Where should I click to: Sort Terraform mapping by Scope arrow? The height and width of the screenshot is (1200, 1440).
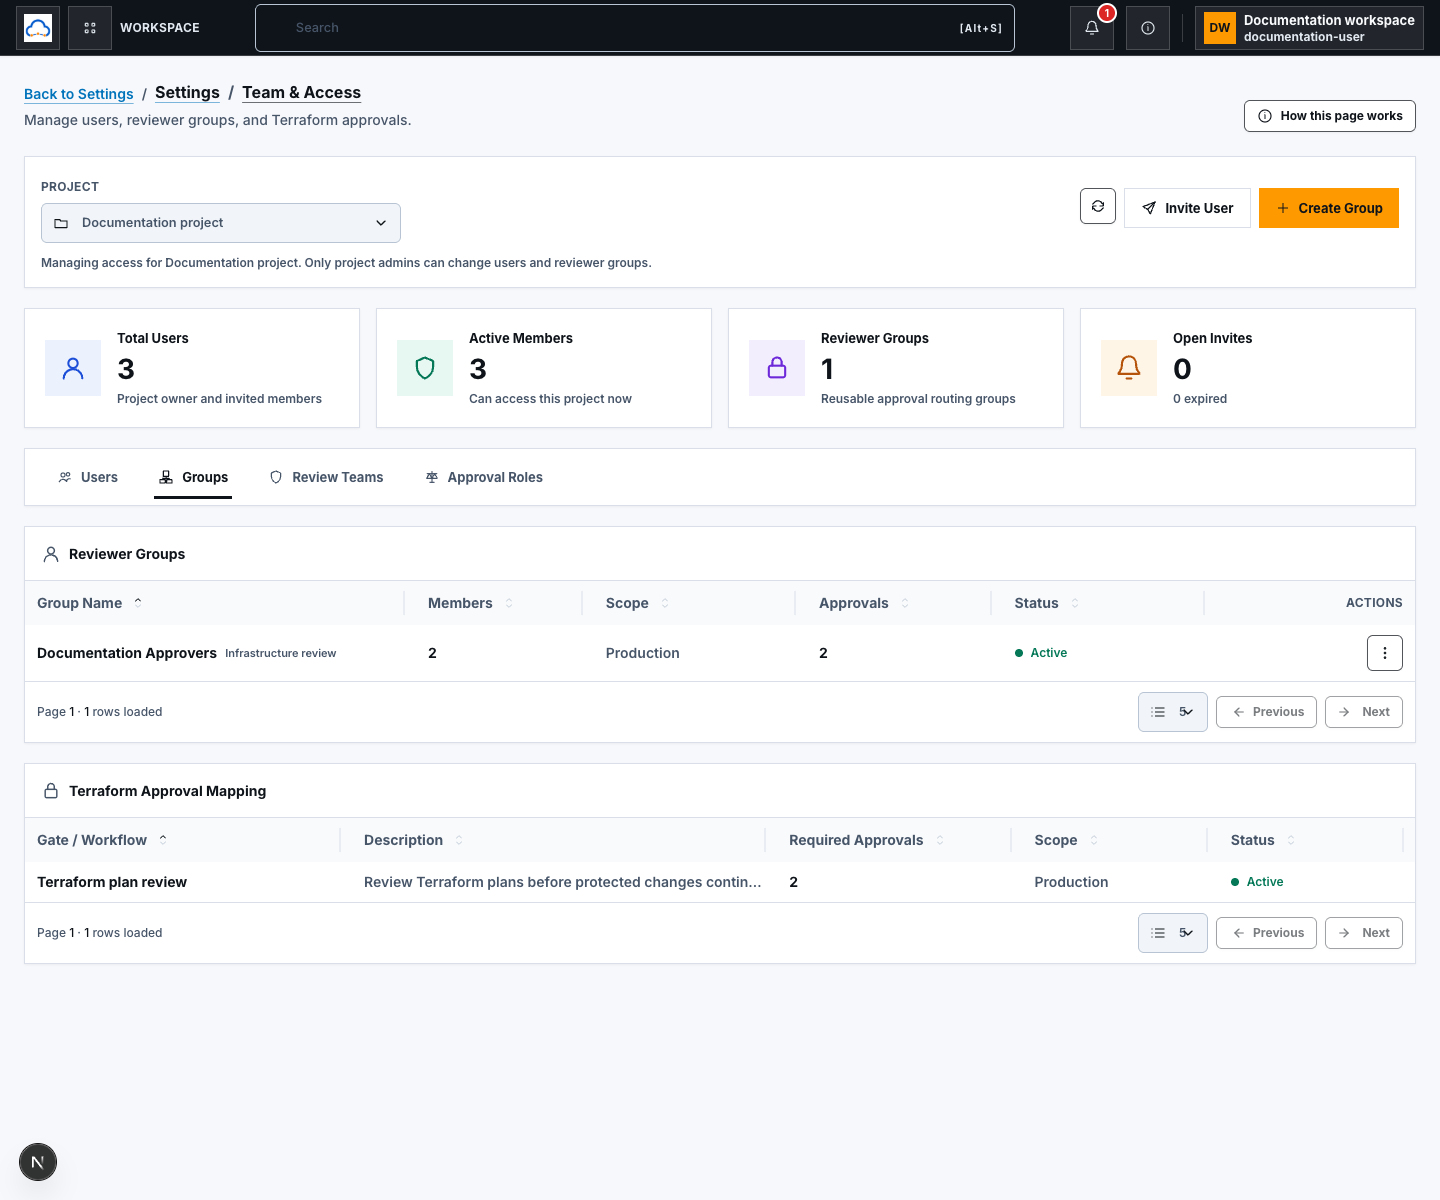(1094, 840)
